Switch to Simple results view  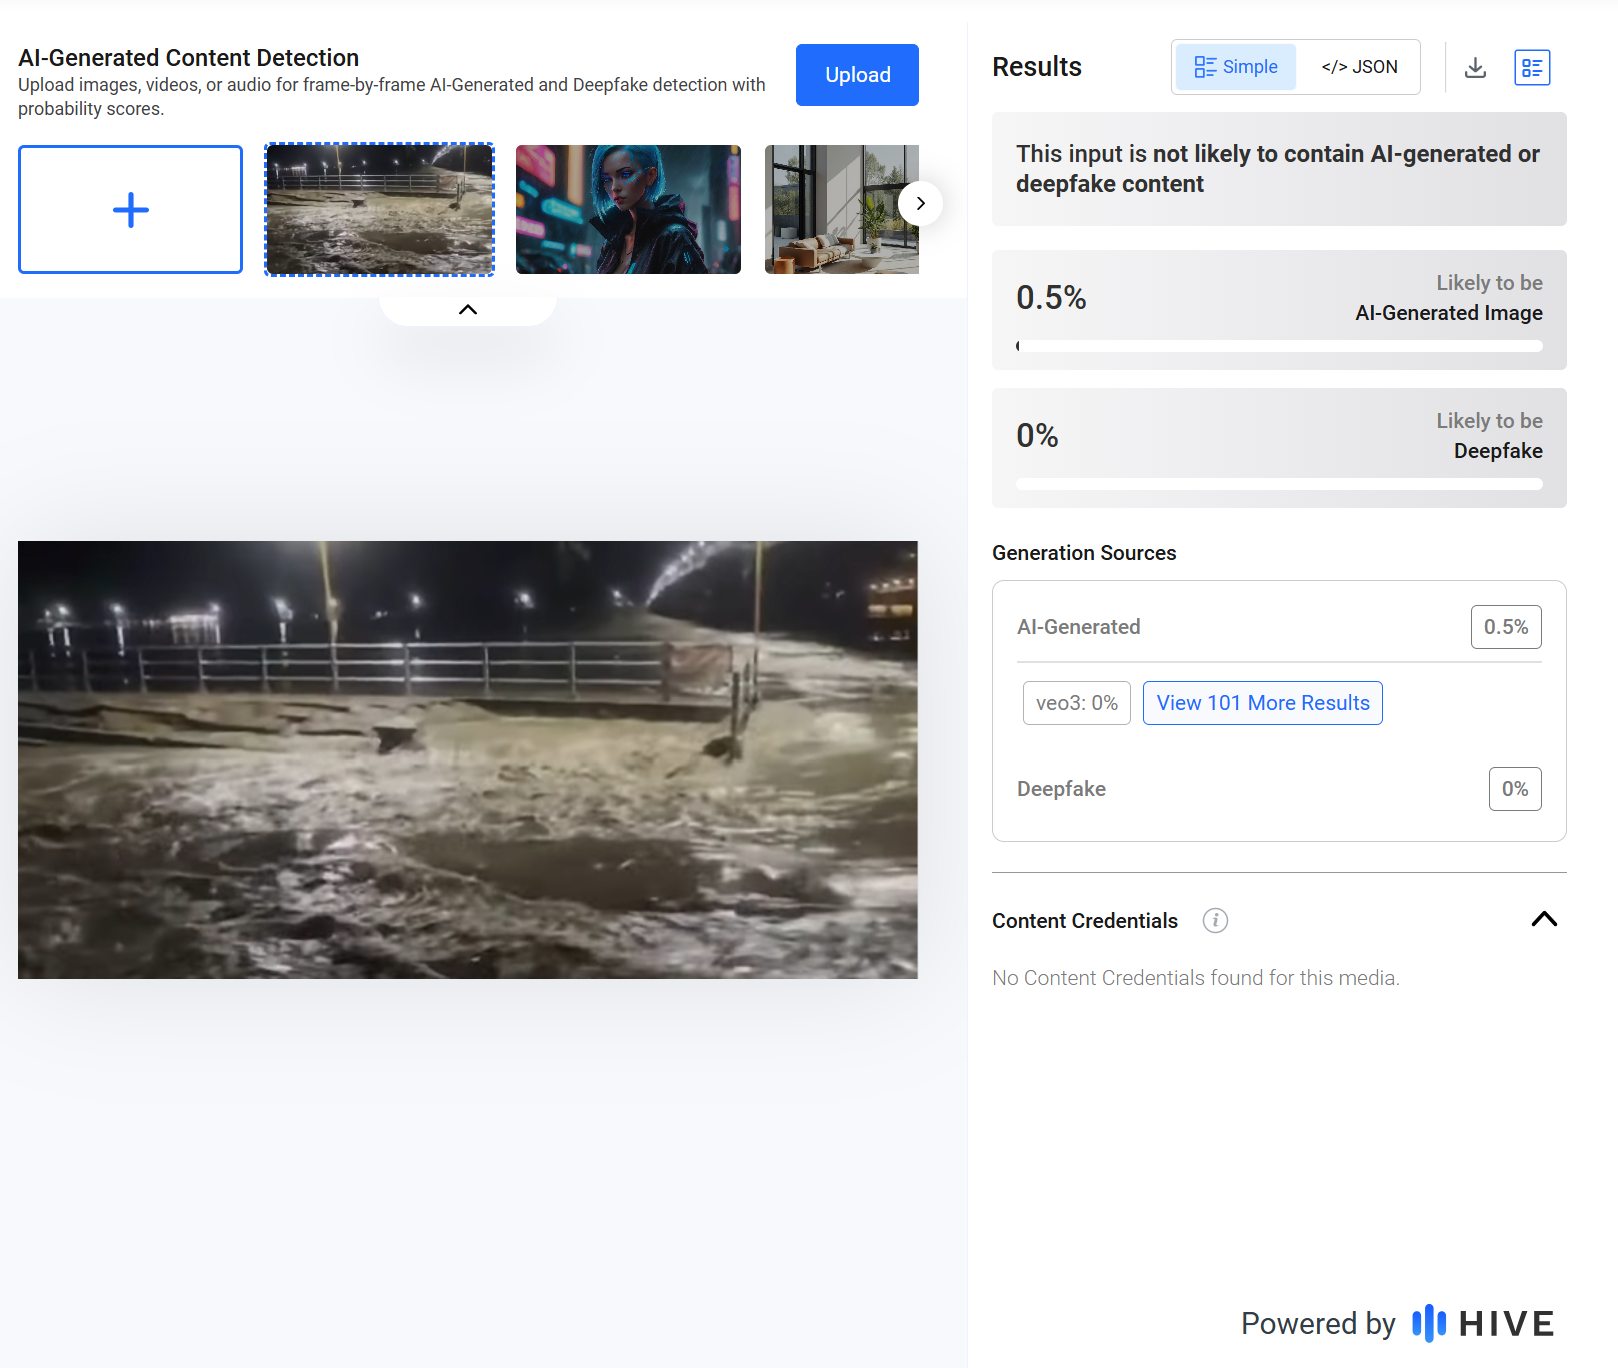click(x=1236, y=67)
